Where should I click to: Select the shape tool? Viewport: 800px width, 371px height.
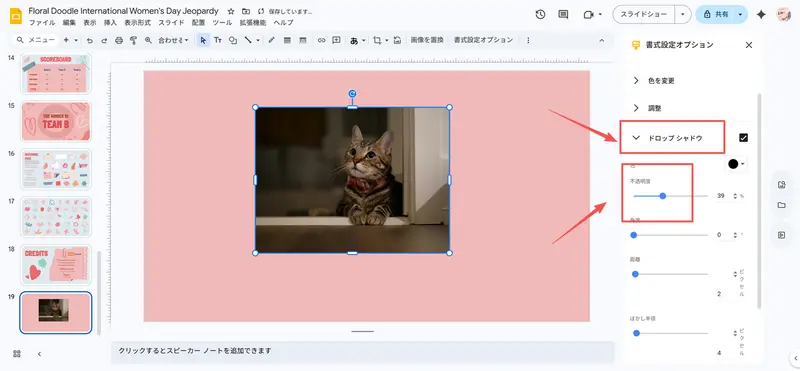(233, 40)
